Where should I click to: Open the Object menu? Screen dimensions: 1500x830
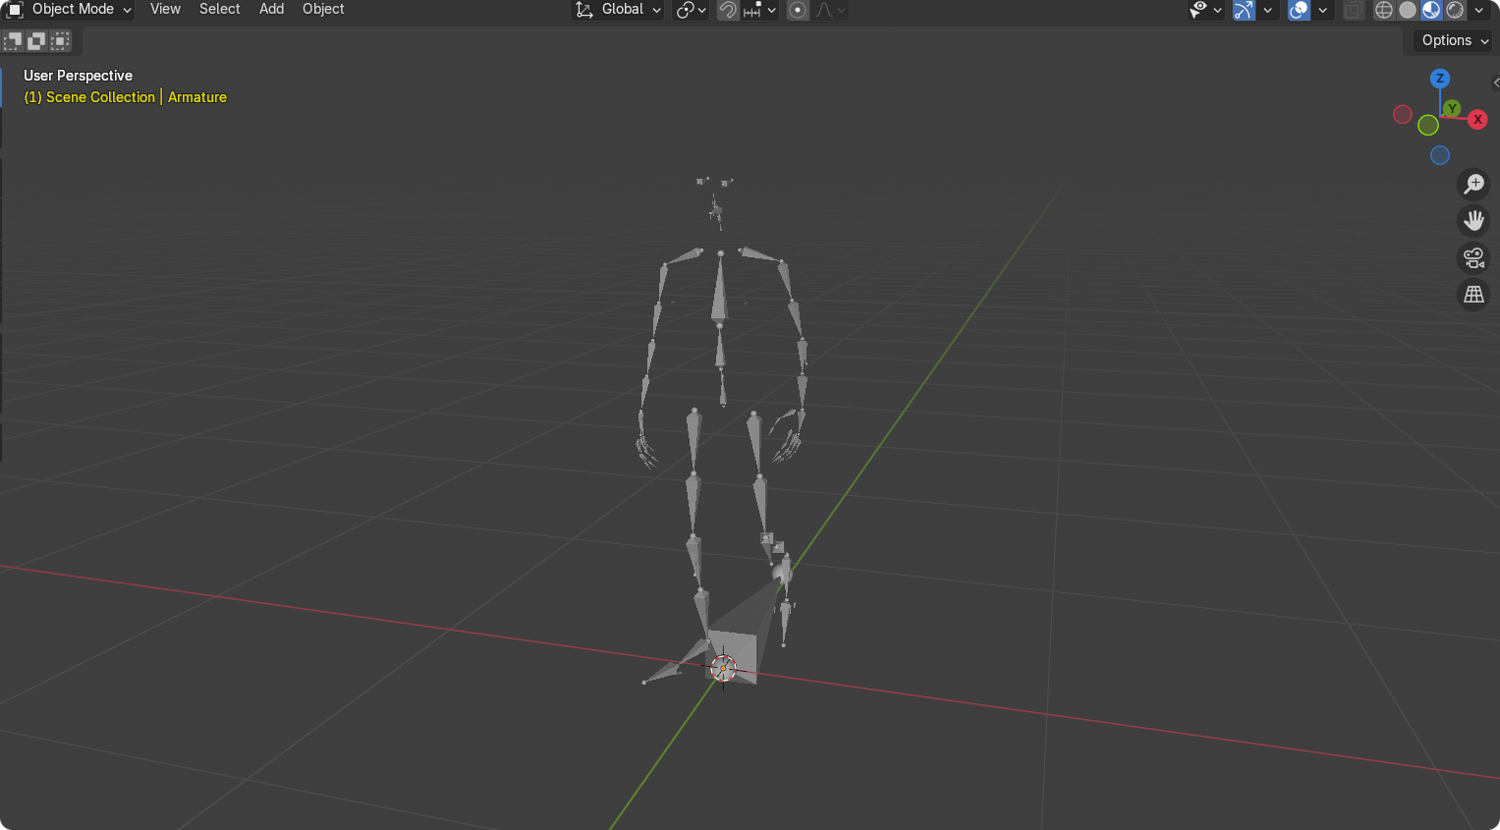323,9
